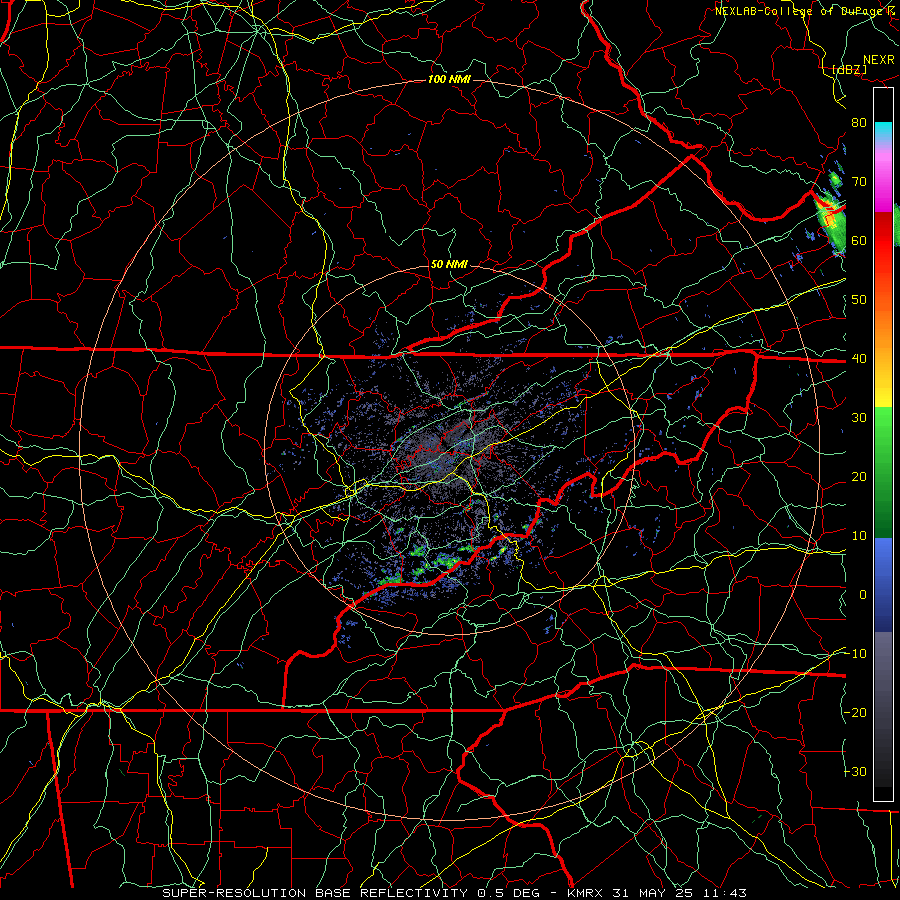Click the -20 value on dBZ scale

pyautogui.click(x=856, y=713)
